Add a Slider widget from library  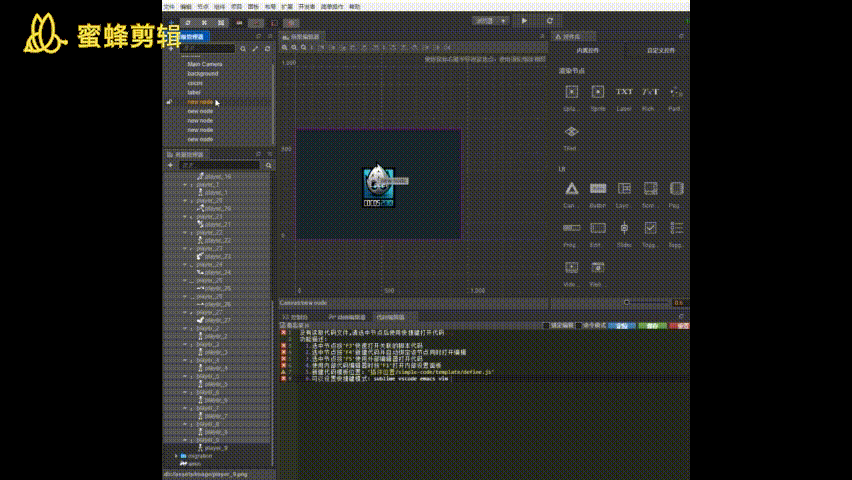point(624,228)
